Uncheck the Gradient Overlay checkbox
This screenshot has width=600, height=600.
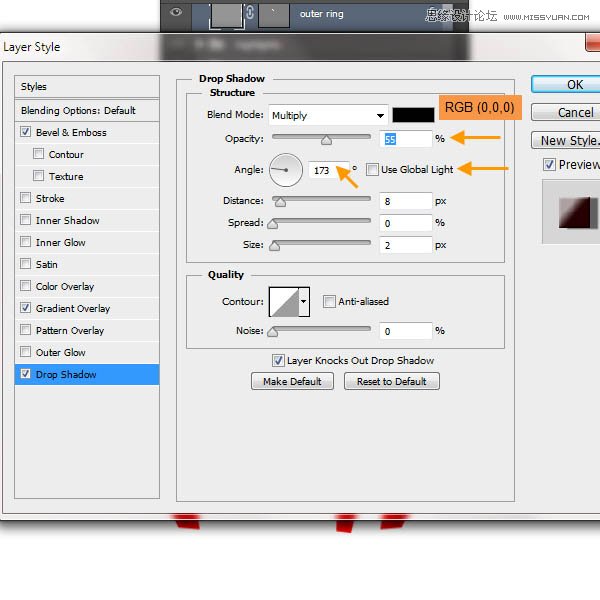(x=26, y=308)
